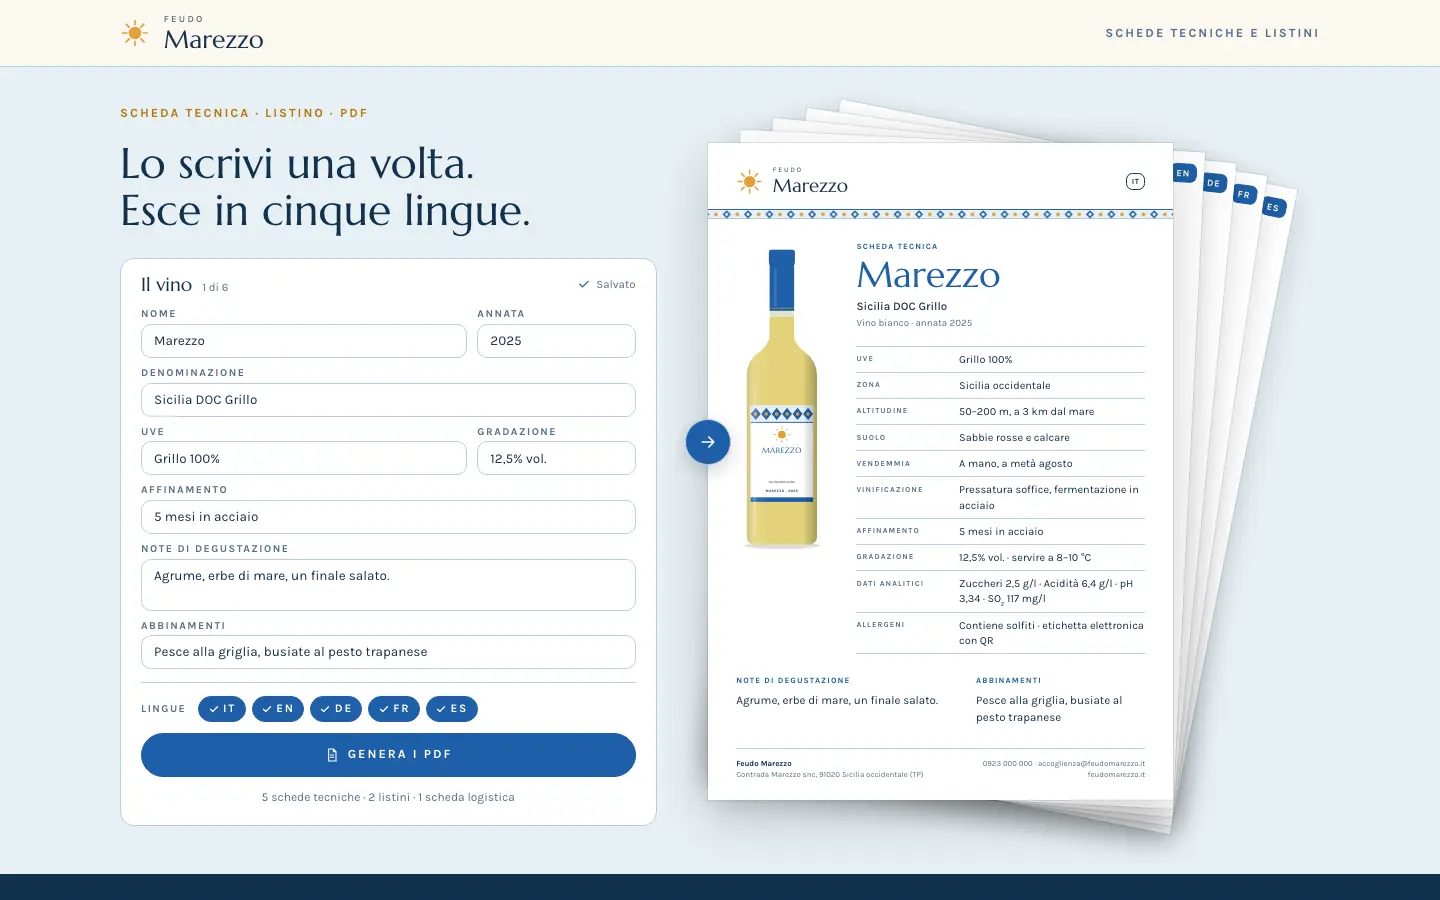
Task: Toggle the FR language chip
Action: (x=394, y=709)
